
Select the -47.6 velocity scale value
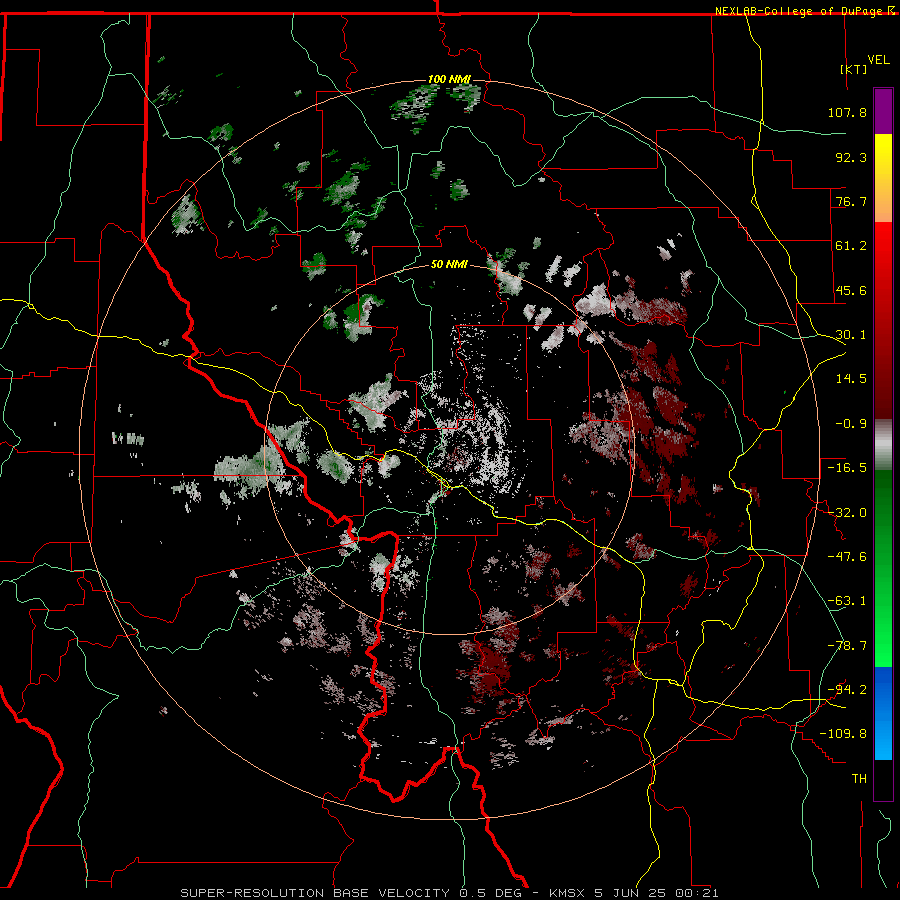pos(847,557)
